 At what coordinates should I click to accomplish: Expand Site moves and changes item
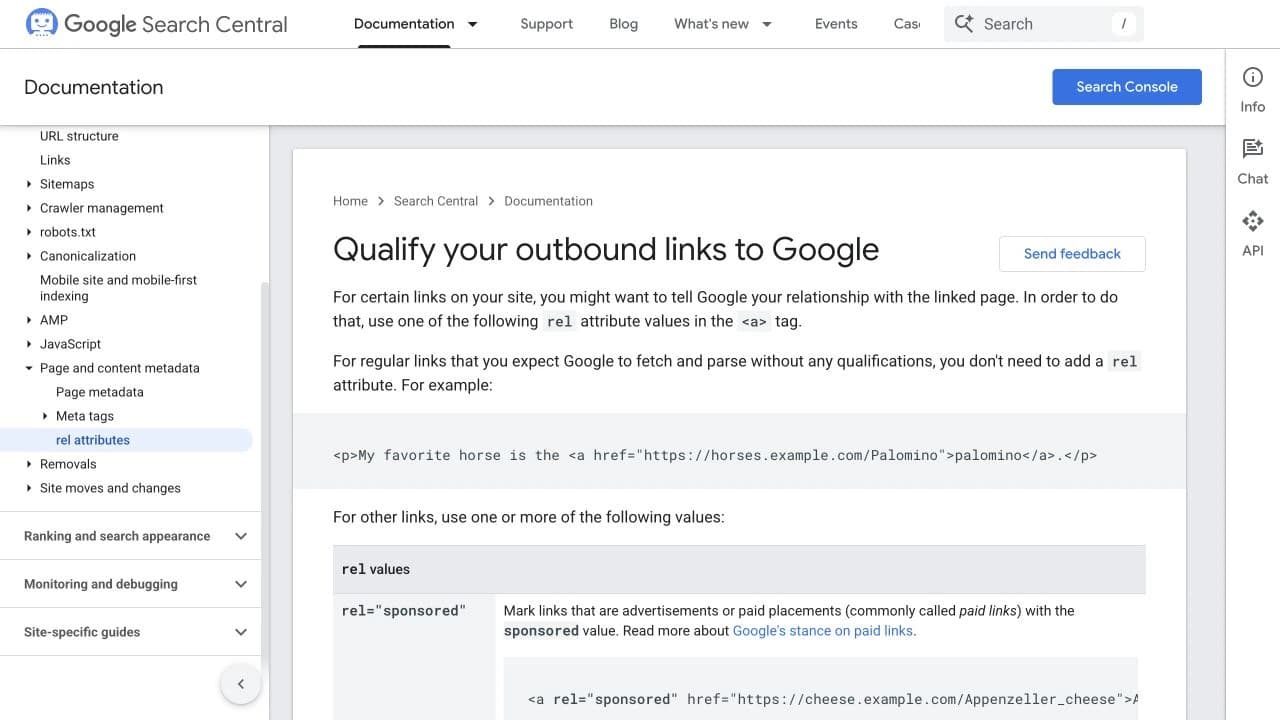(x=29, y=488)
